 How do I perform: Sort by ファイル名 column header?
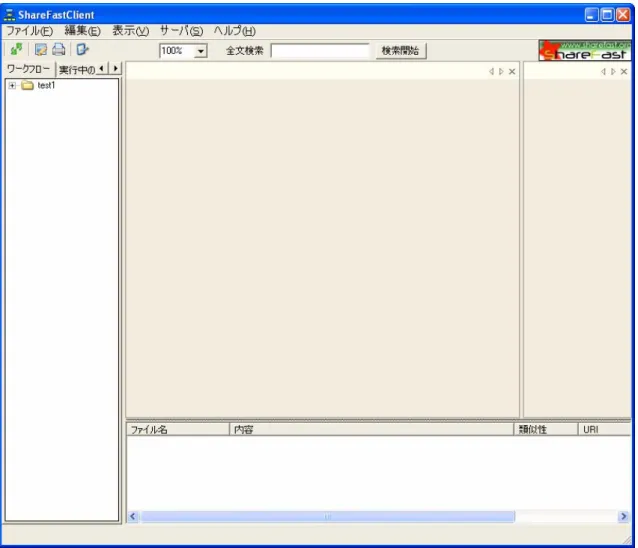(178, 429)
